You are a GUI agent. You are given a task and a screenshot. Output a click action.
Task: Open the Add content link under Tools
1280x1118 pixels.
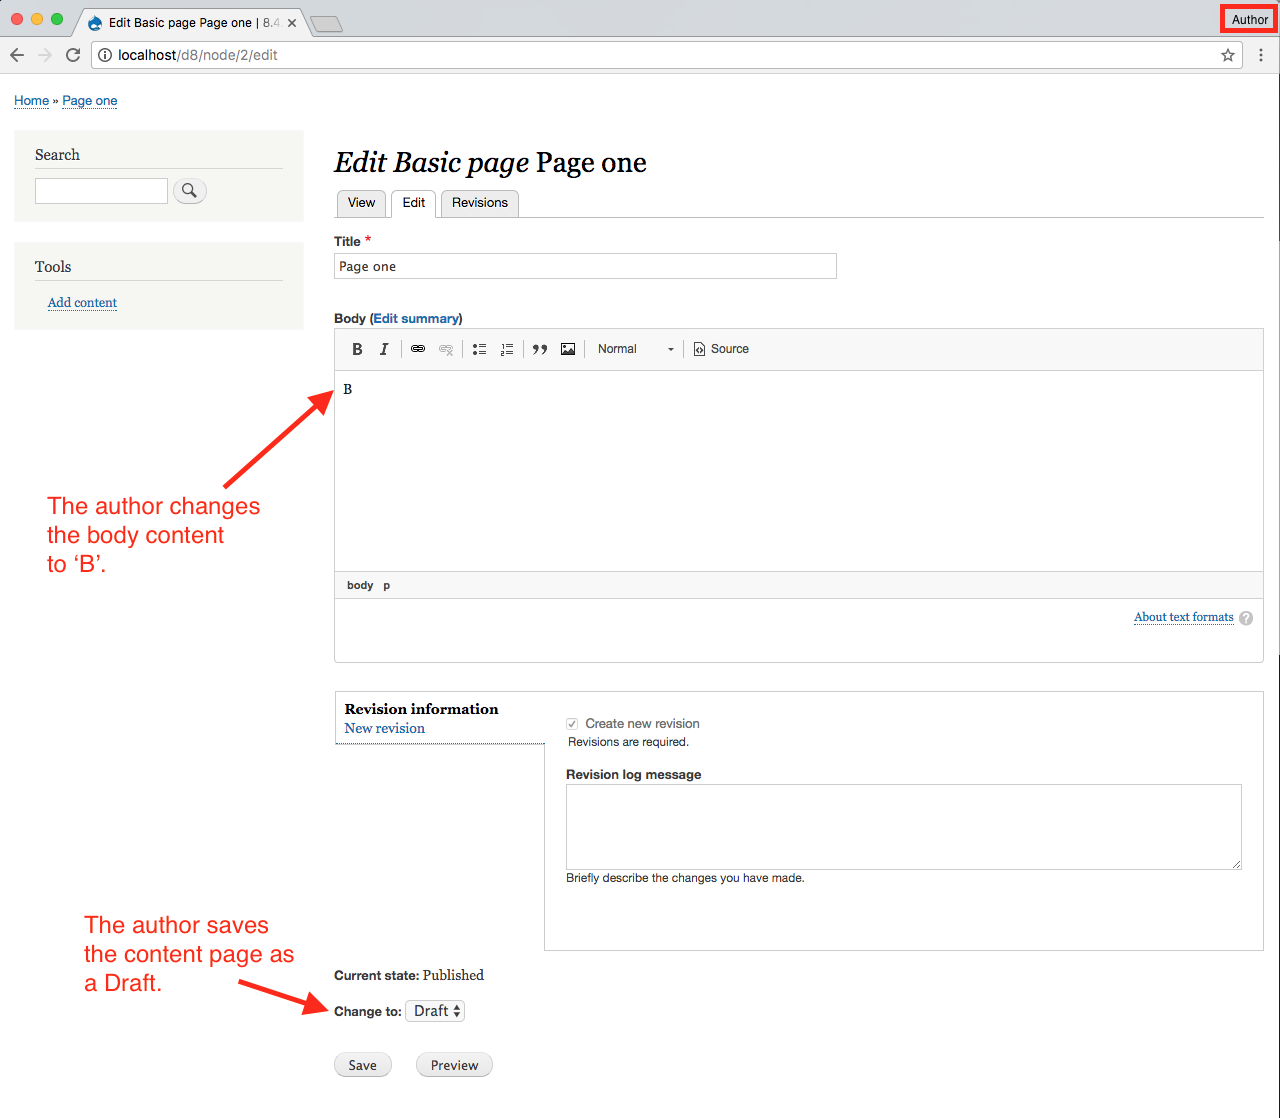(82, 302)
